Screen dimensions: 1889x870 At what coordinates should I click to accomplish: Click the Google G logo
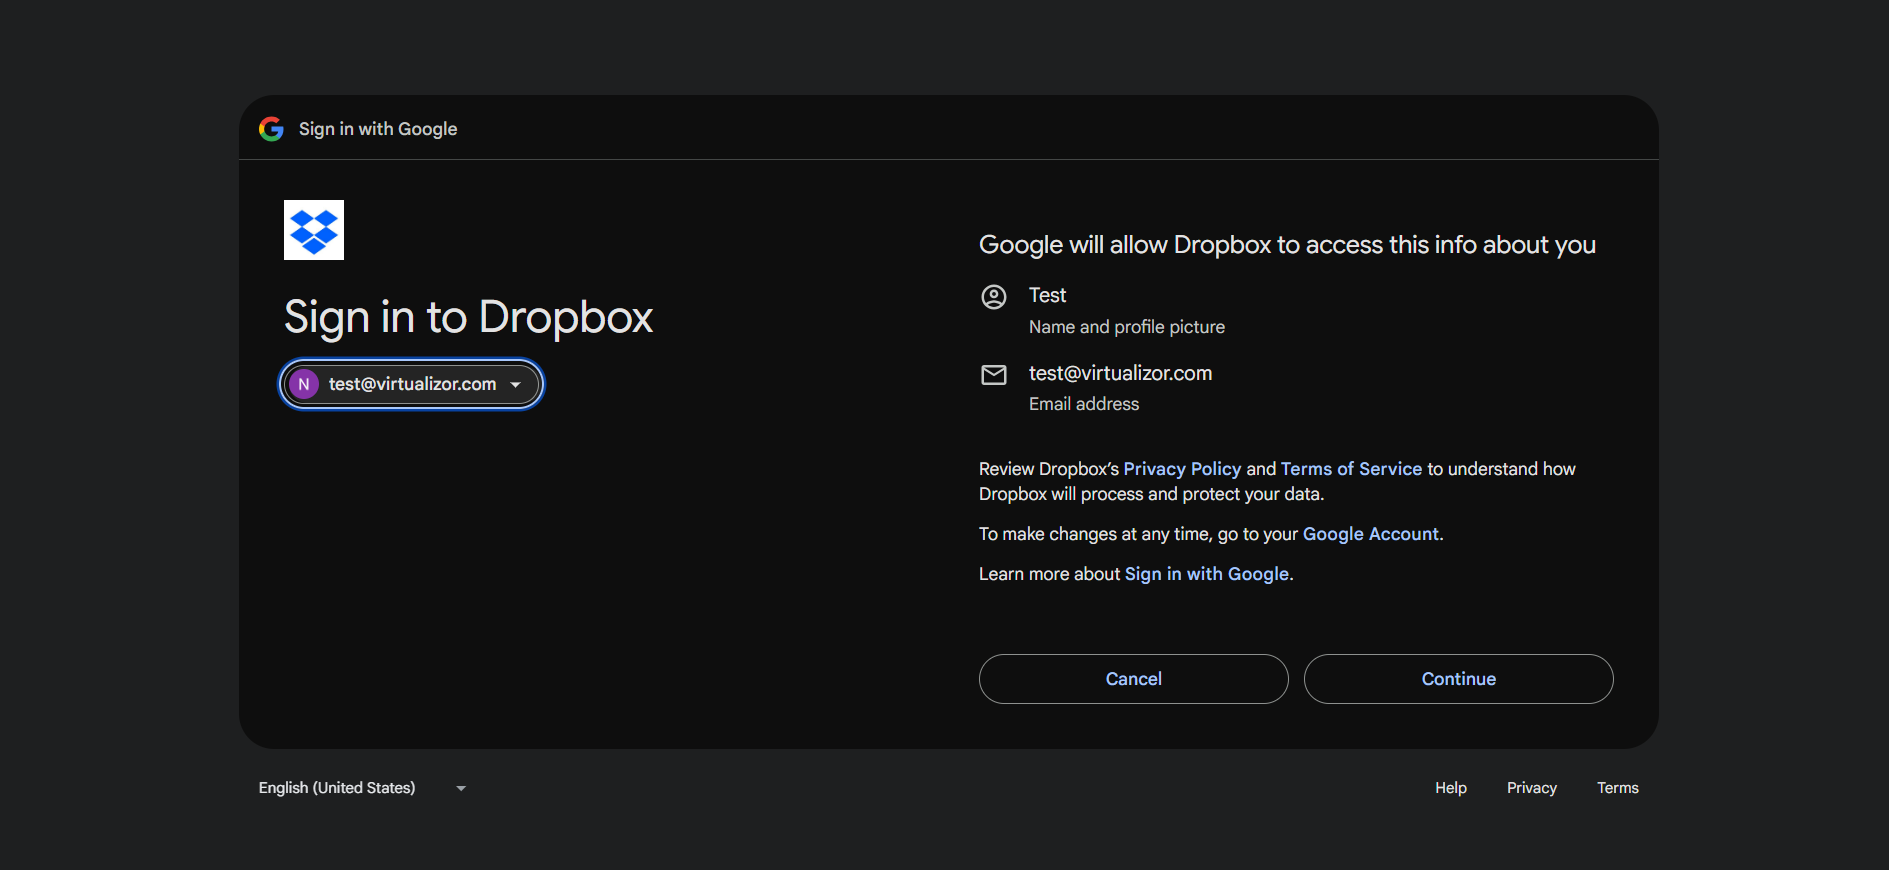(x=271, y=129)
